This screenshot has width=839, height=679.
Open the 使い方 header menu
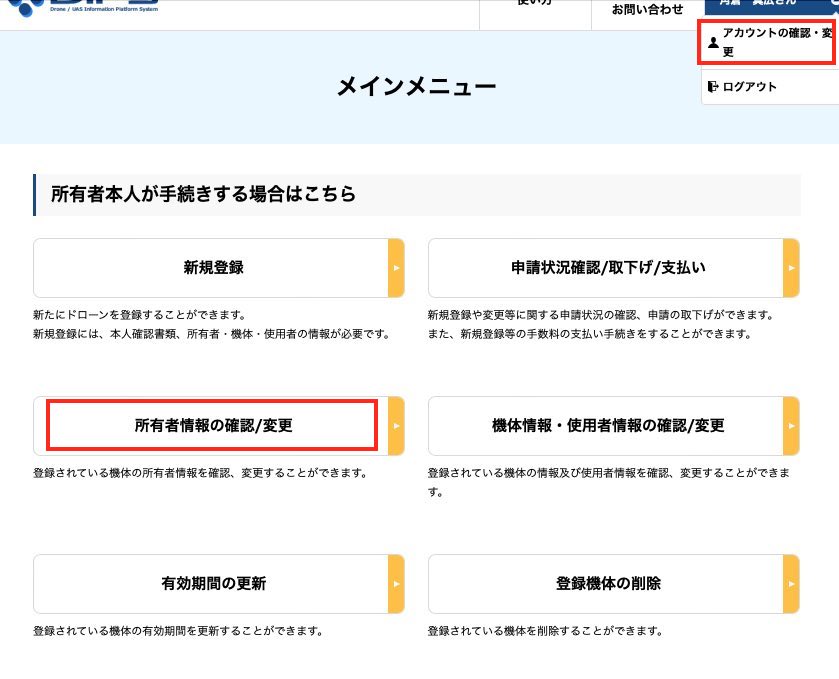pyautogui.click(x=534, y=6)
